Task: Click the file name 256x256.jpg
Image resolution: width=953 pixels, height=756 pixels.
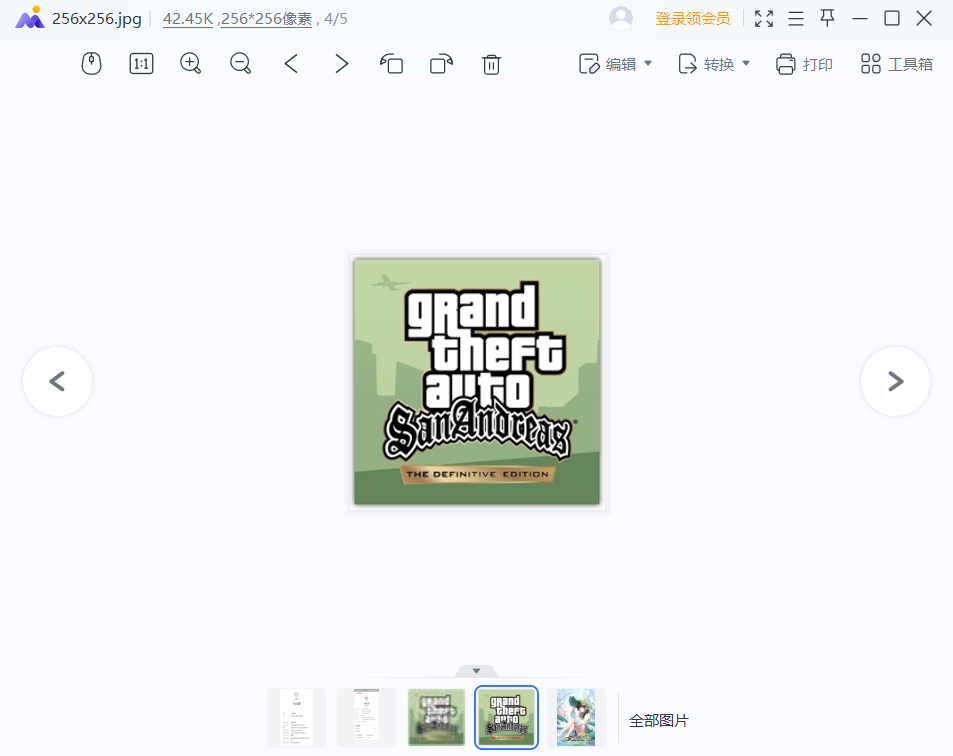Action: (x=97, y=19)
